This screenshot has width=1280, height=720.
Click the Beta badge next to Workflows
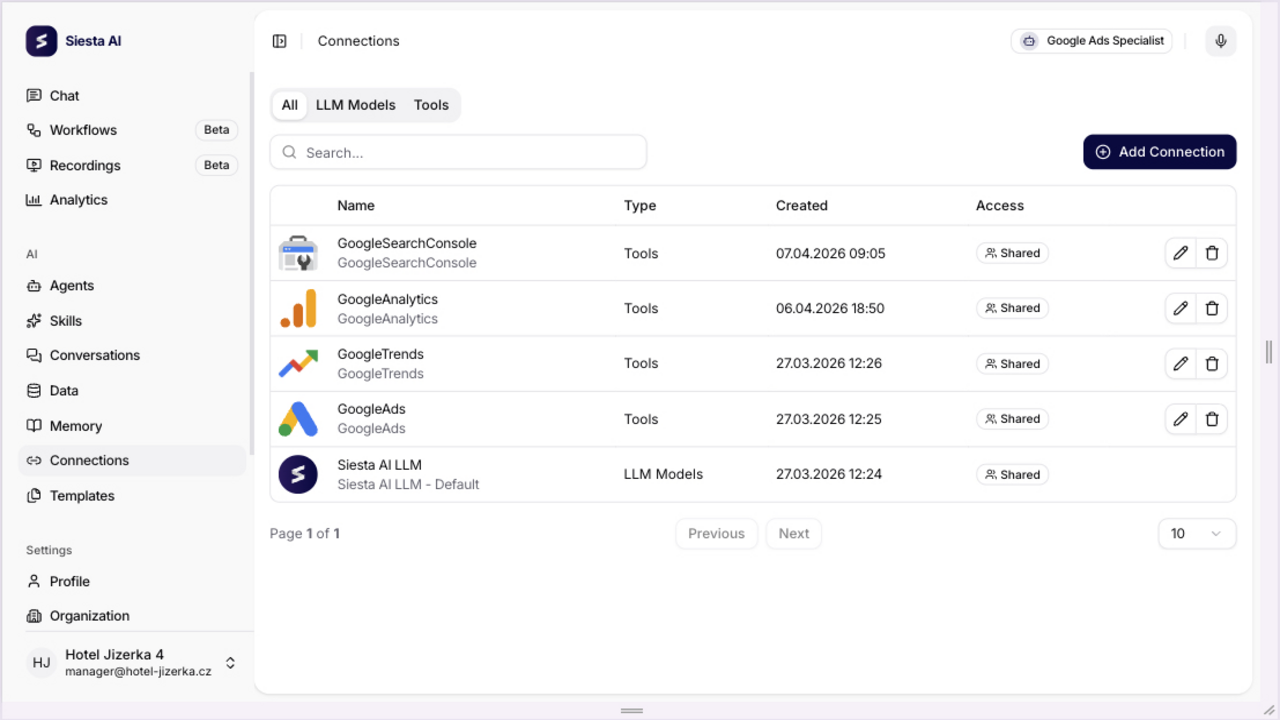tap(217, 130)
